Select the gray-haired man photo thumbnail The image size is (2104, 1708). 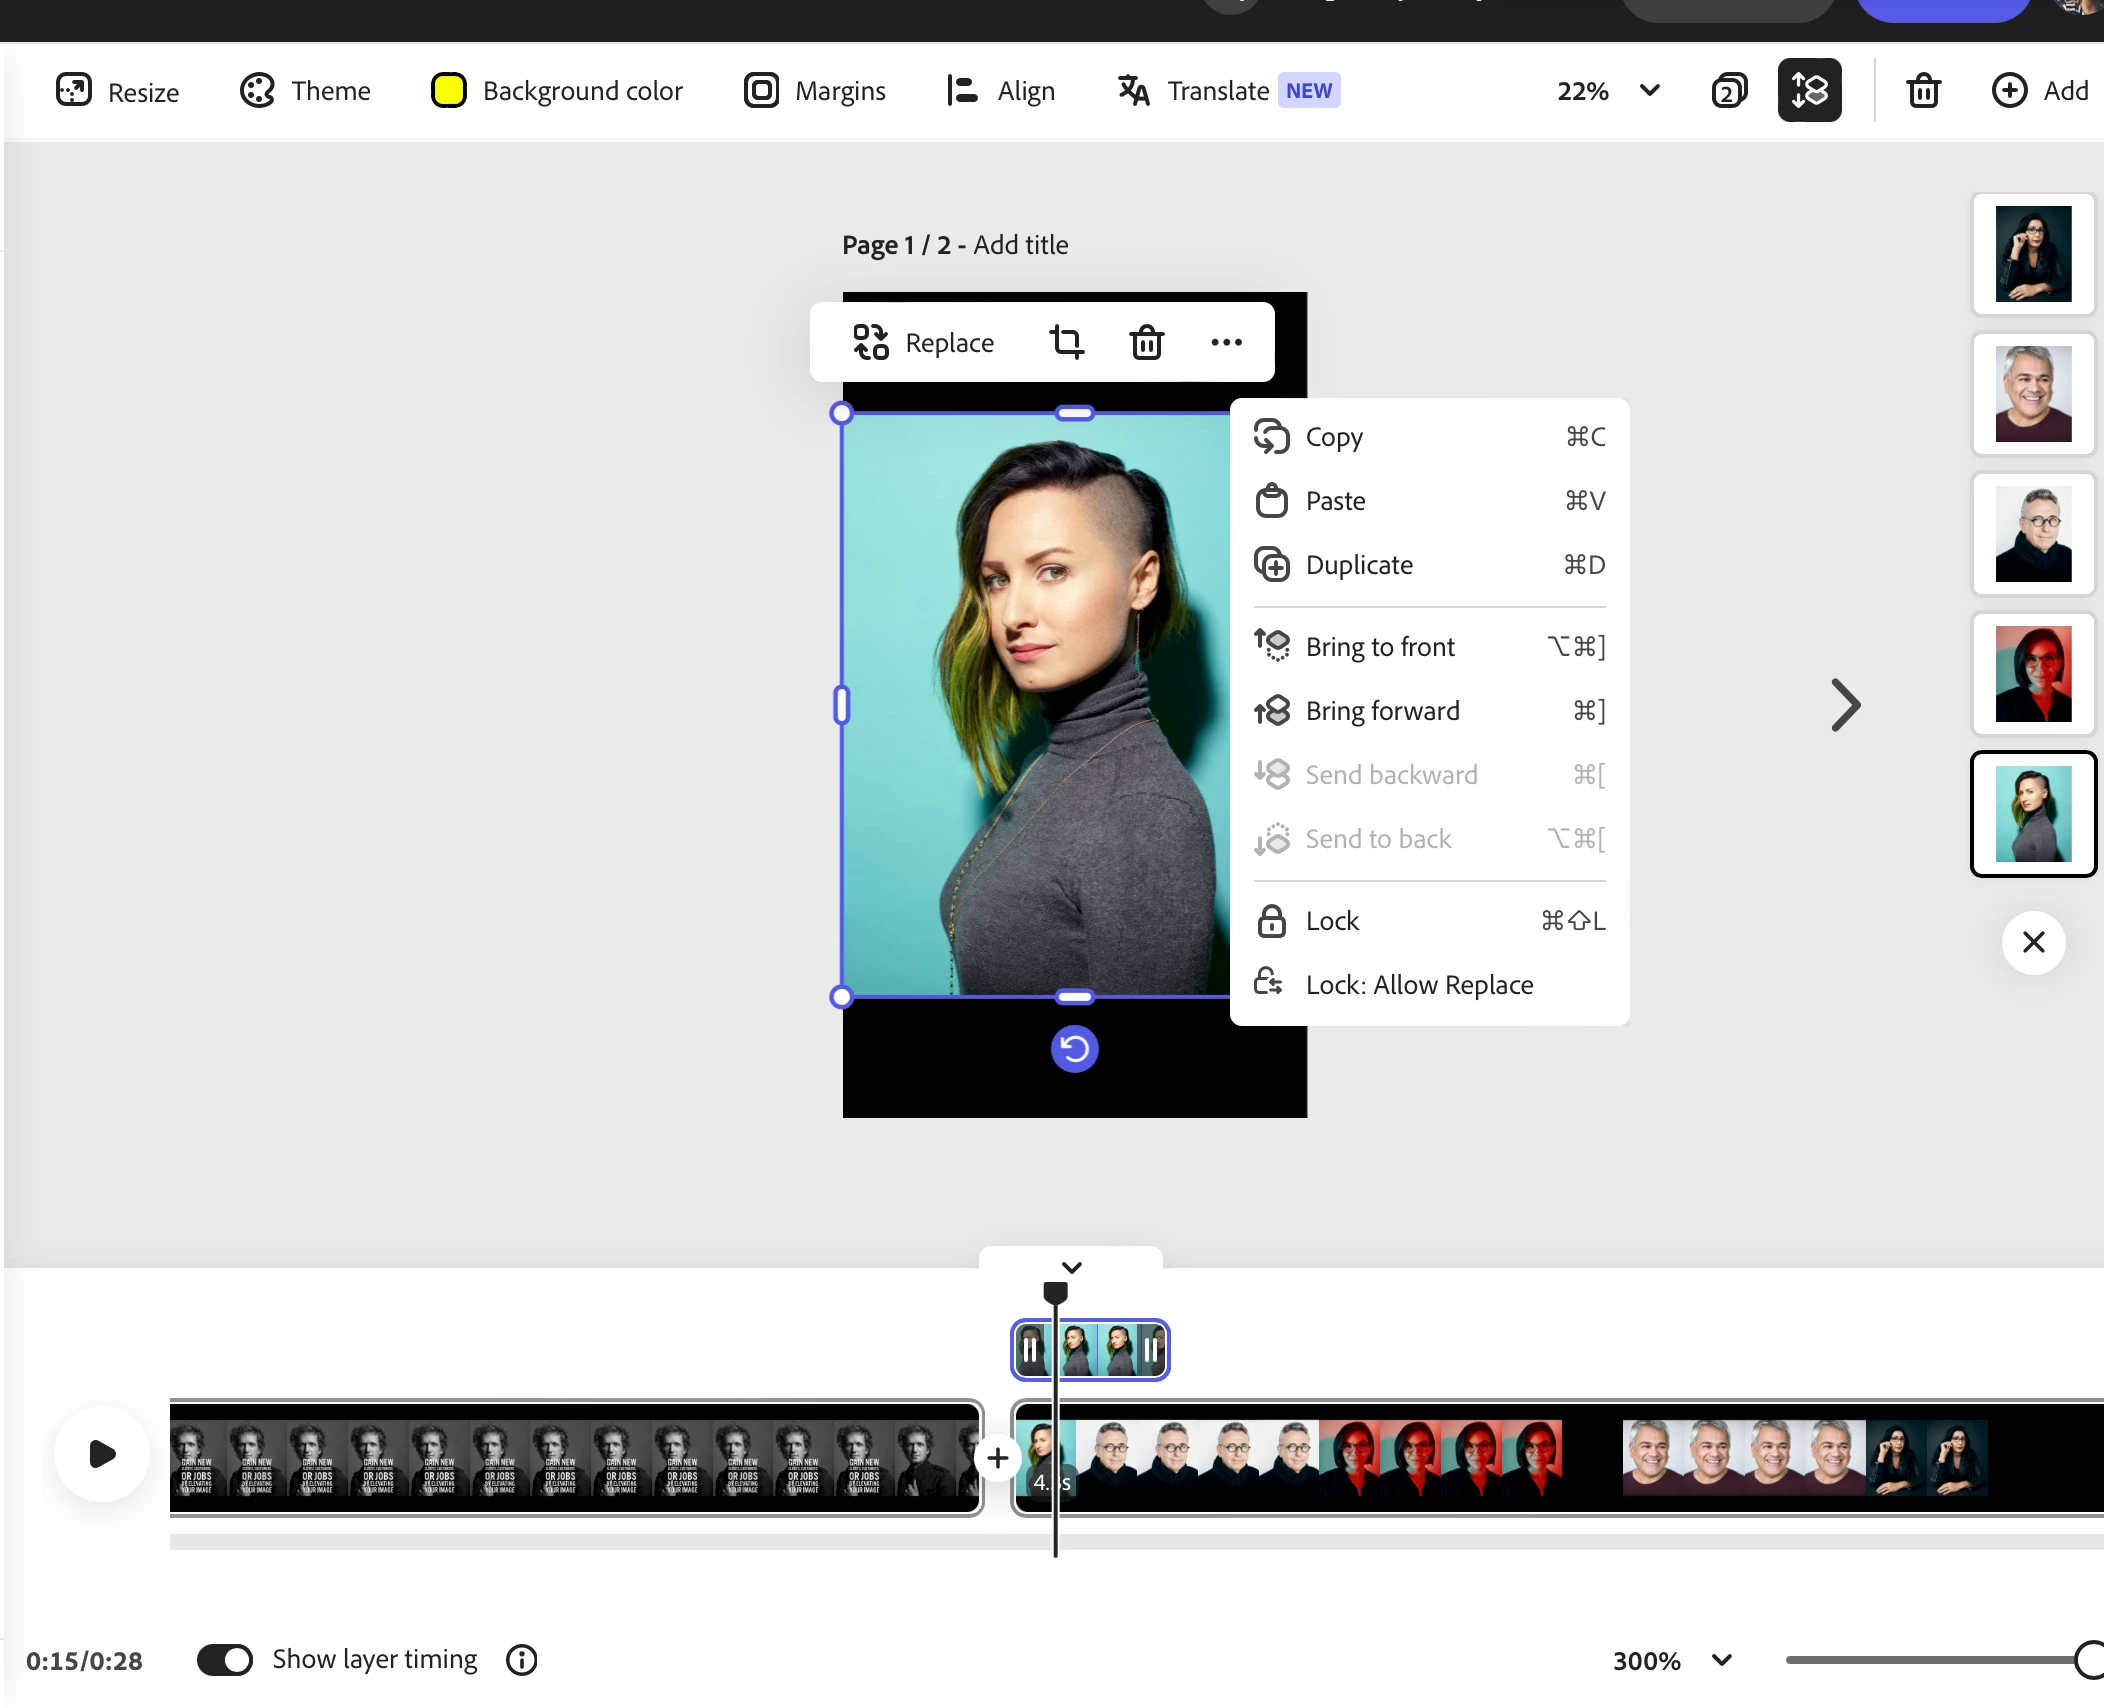point(2033,394)
